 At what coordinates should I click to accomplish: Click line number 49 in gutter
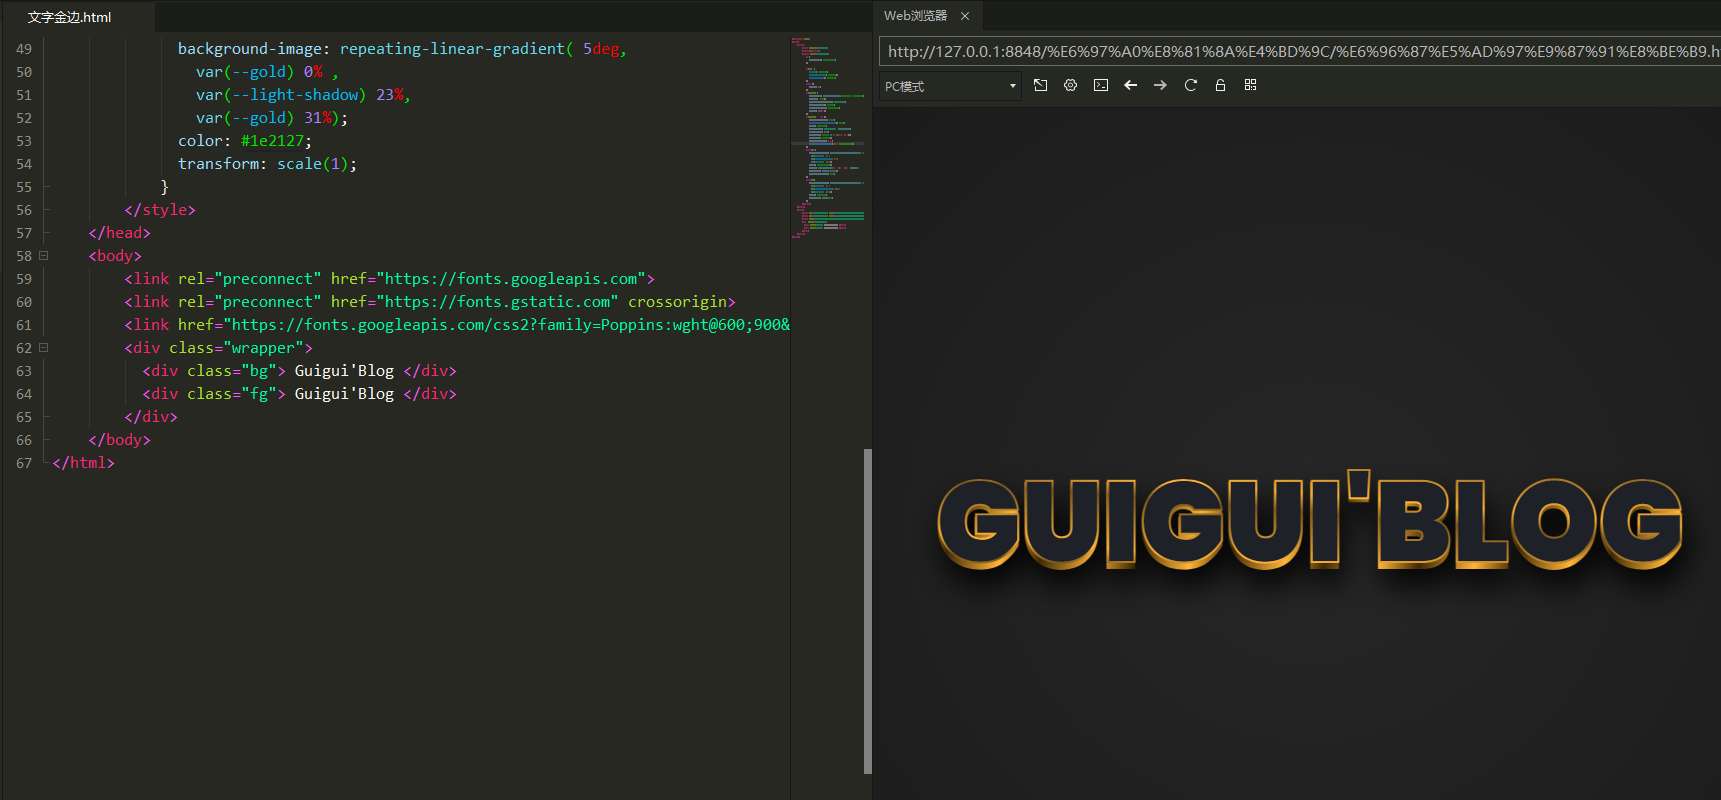click(x=24, y=49)
